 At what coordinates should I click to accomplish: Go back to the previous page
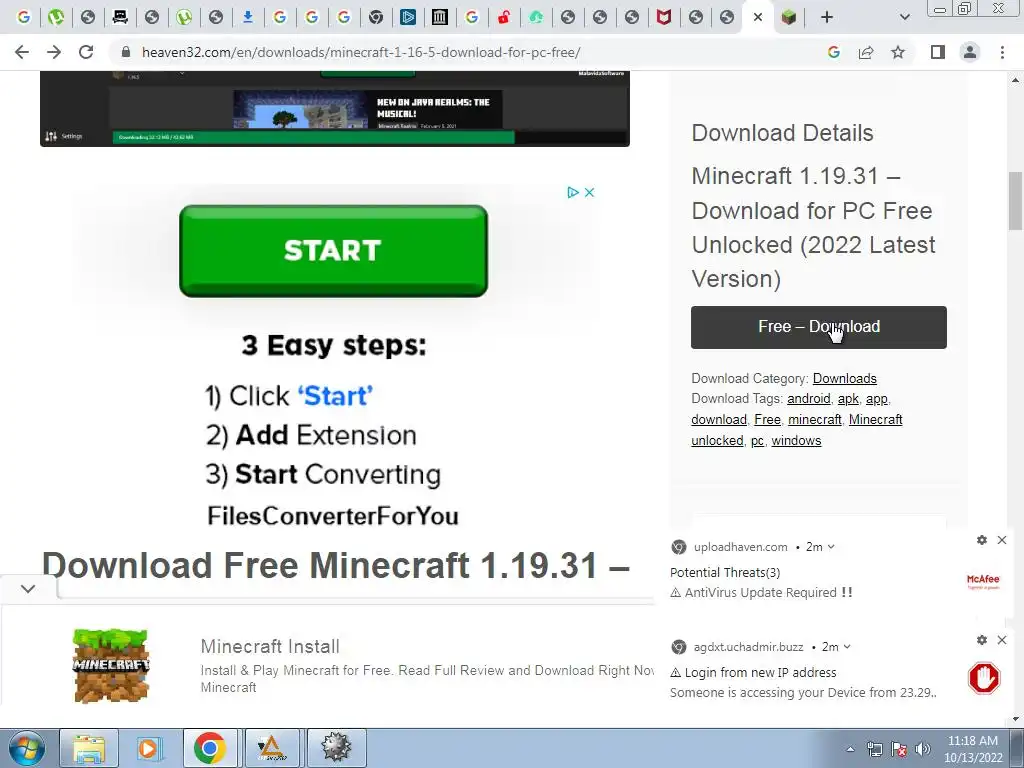22,52
